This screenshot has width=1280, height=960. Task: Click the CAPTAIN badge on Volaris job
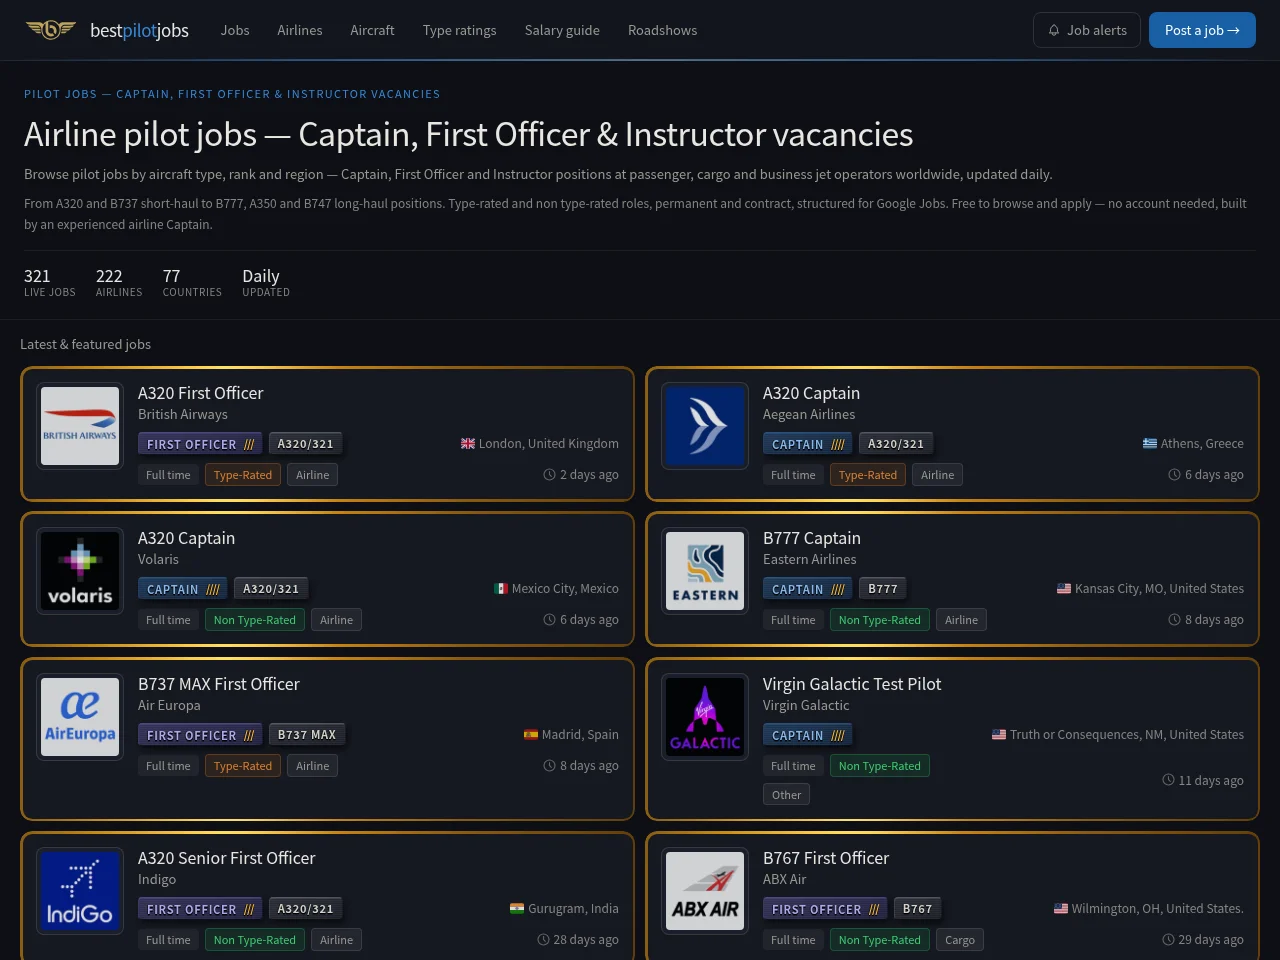click(183, 589)
